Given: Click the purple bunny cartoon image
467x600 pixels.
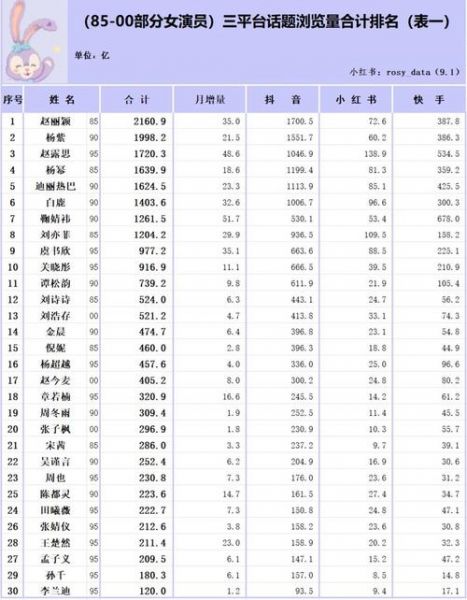Looking at the screenshot, I should coord(34,41).
